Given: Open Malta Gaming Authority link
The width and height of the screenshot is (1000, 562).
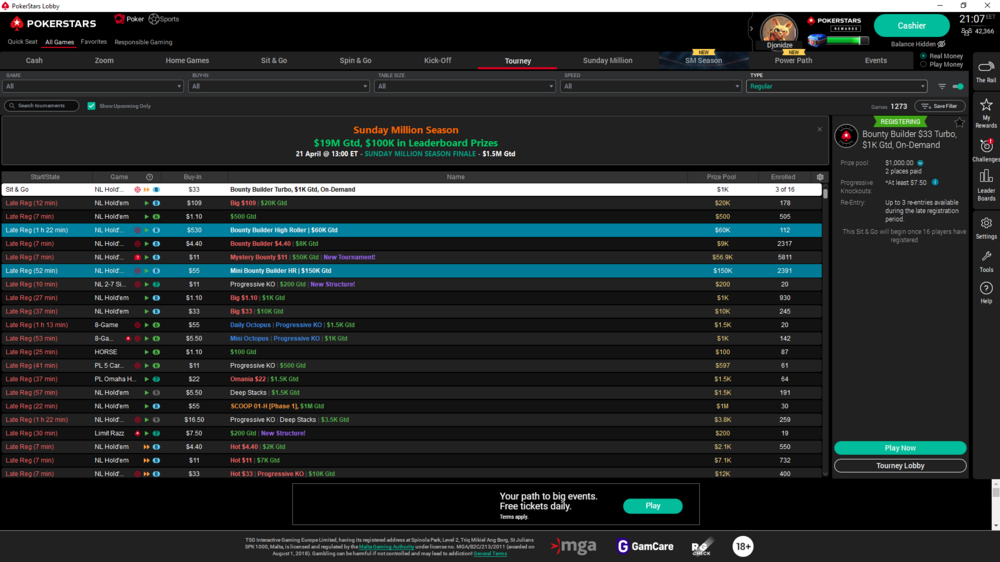Looking at the screenshot, I should click(386, 547).
